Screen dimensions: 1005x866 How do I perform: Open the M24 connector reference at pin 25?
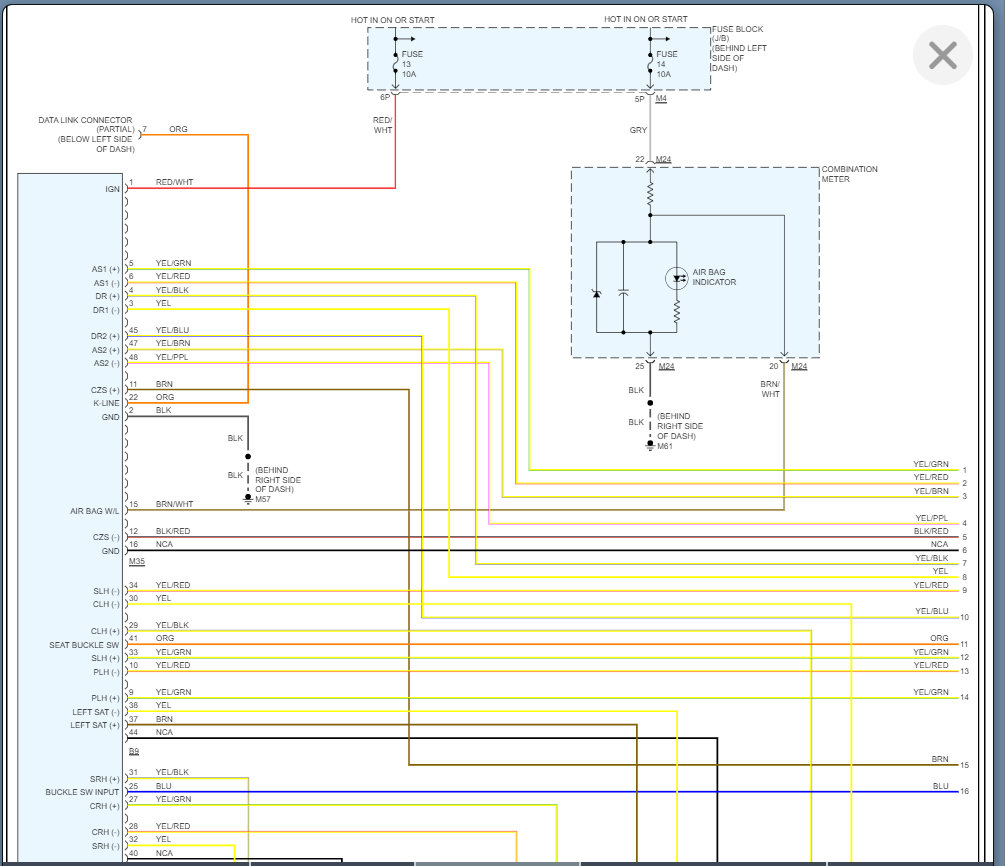(667, 366)
